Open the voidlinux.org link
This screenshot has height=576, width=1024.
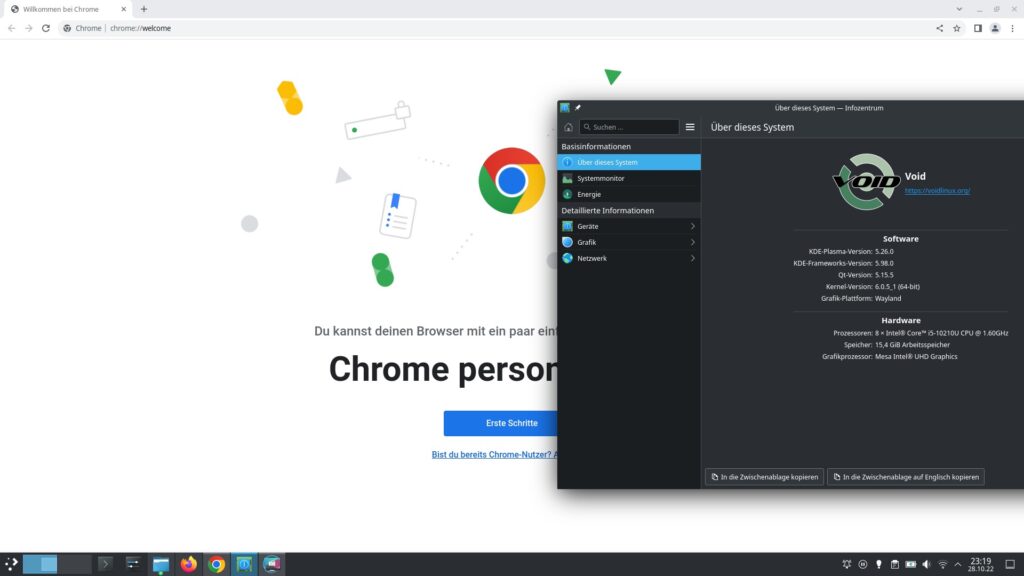tap(937, 191)
